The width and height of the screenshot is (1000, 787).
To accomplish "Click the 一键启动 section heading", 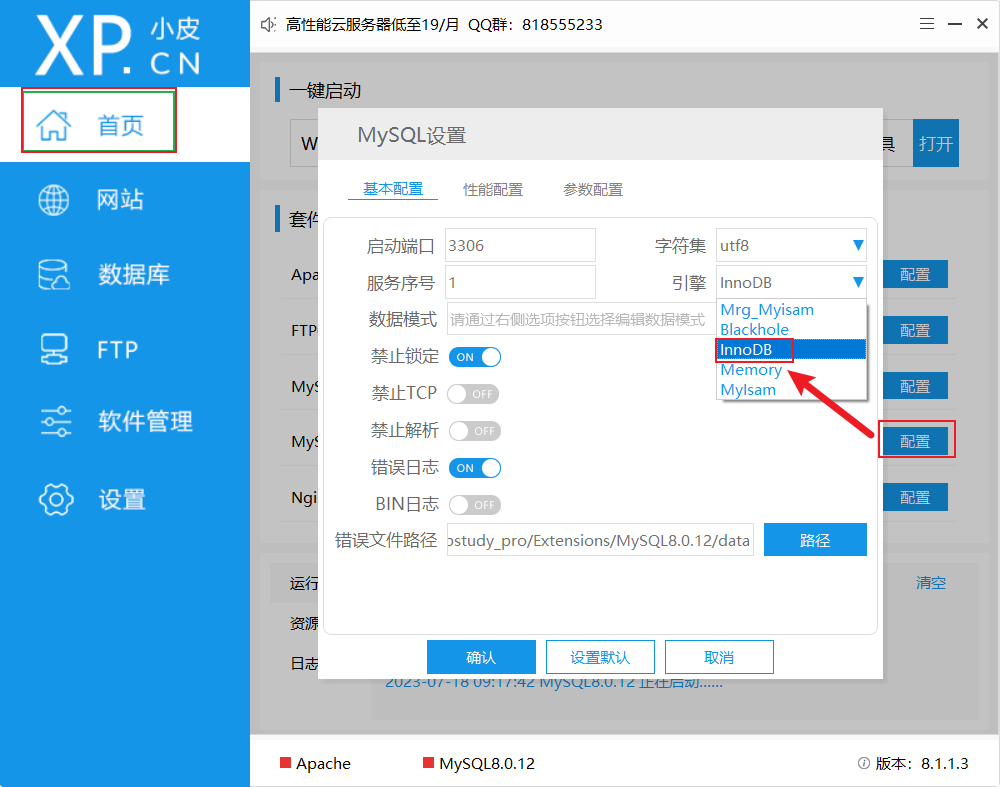I will tap(325, 90).
